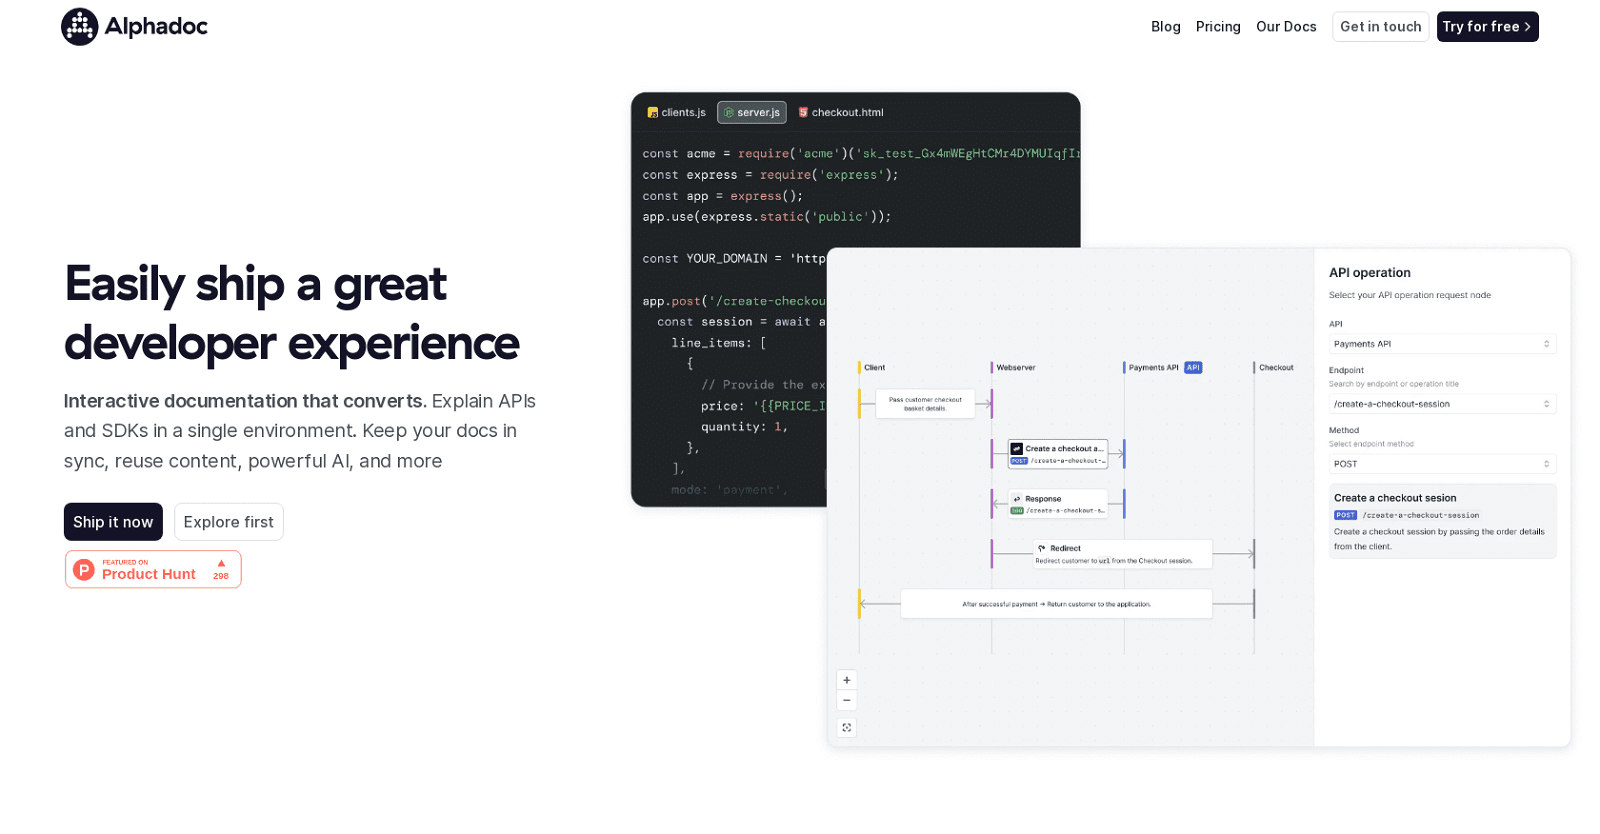Image resolution: width=1600 pixels, height=834 pixels.
Task: Open Our Docs link
Action: tap(1285, 27)
